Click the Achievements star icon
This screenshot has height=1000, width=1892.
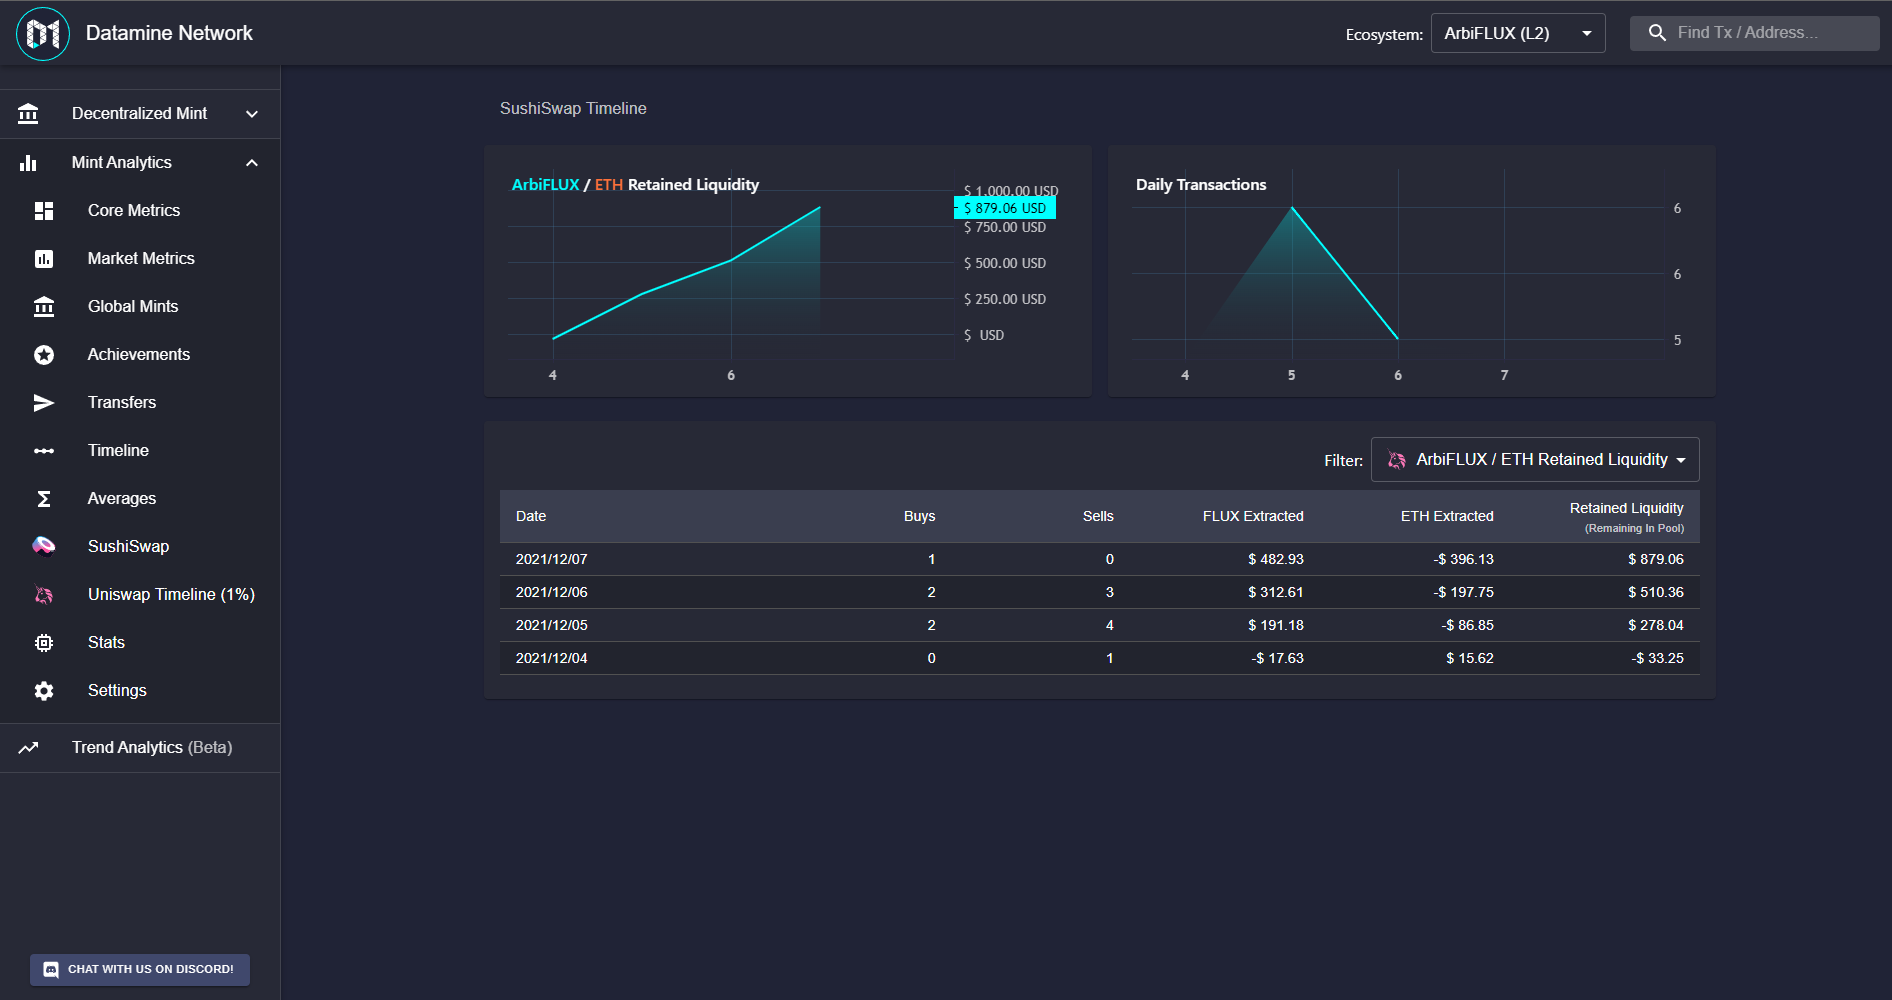[44, 355]
